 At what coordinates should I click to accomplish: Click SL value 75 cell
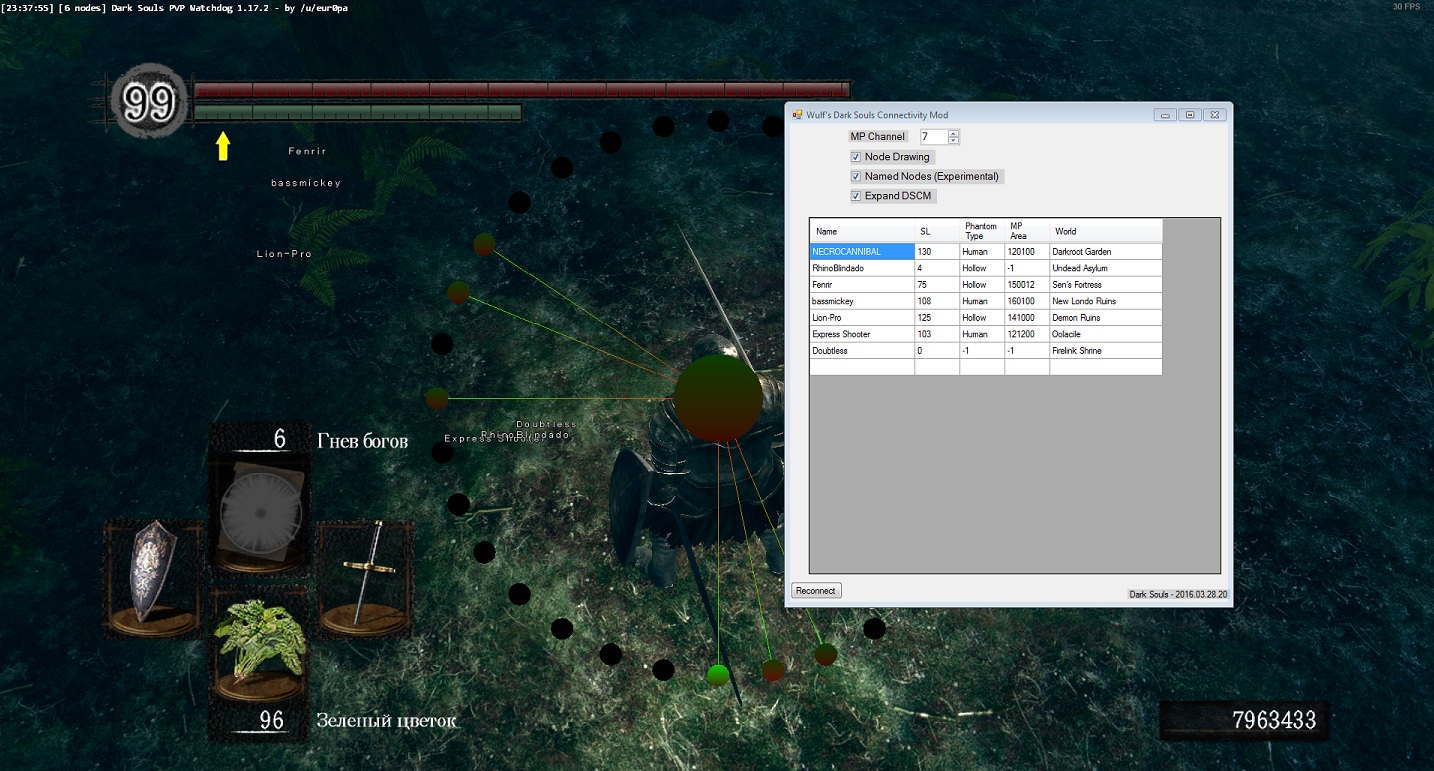(x=937, y=285)
